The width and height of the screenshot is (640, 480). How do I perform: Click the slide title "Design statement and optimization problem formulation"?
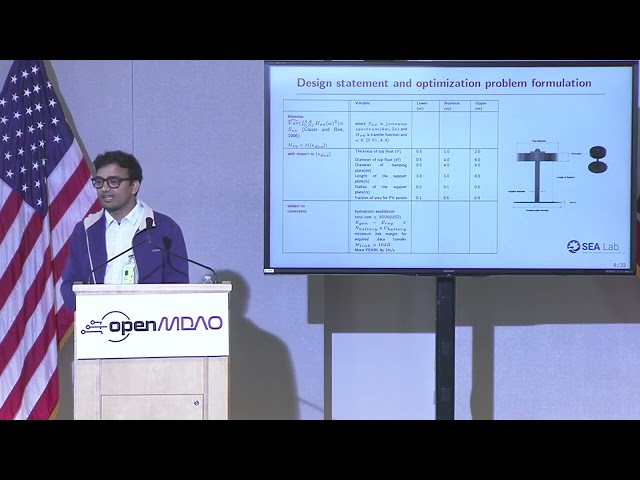[x=444, y=83]
